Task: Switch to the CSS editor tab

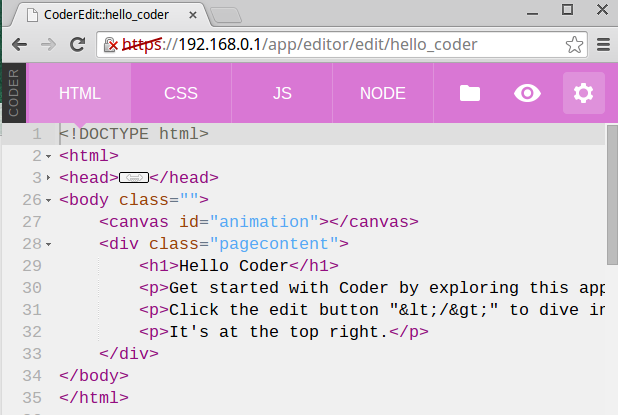Action: [181, 93]
